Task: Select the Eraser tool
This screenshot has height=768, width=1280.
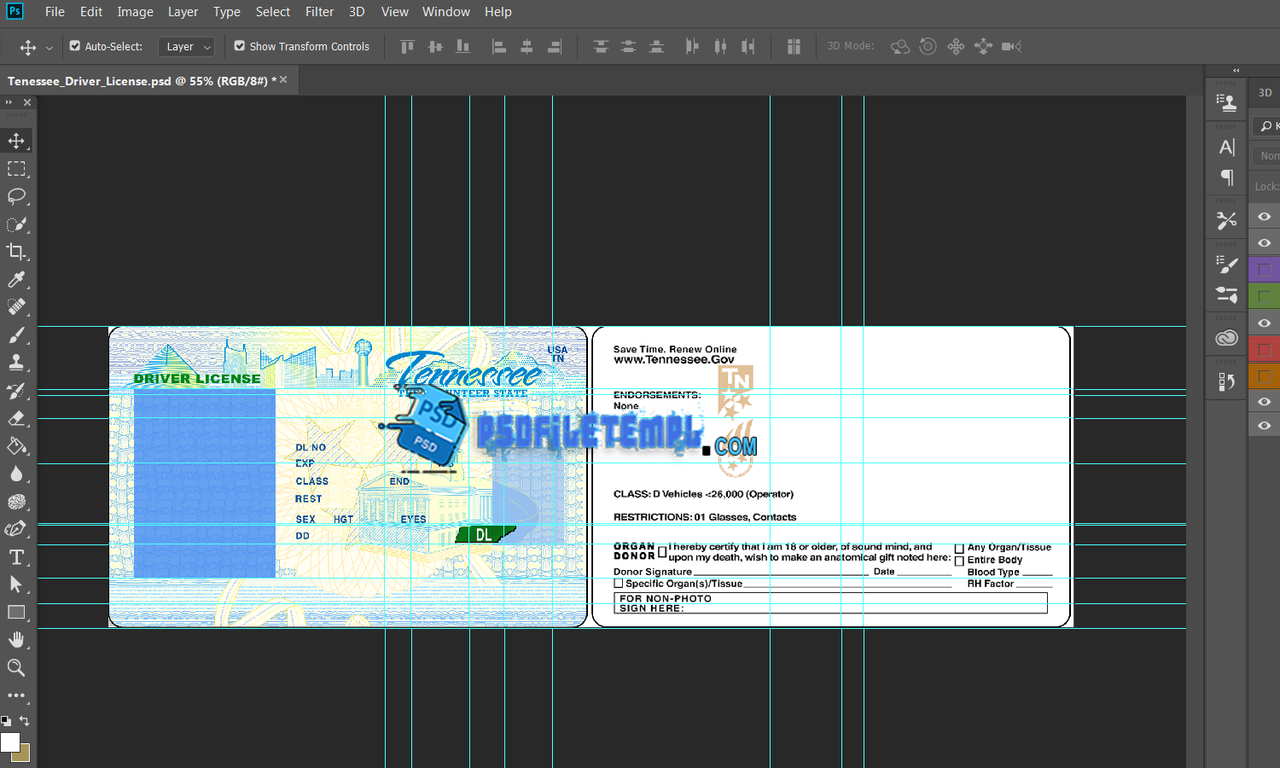Action: click(17, 418)
